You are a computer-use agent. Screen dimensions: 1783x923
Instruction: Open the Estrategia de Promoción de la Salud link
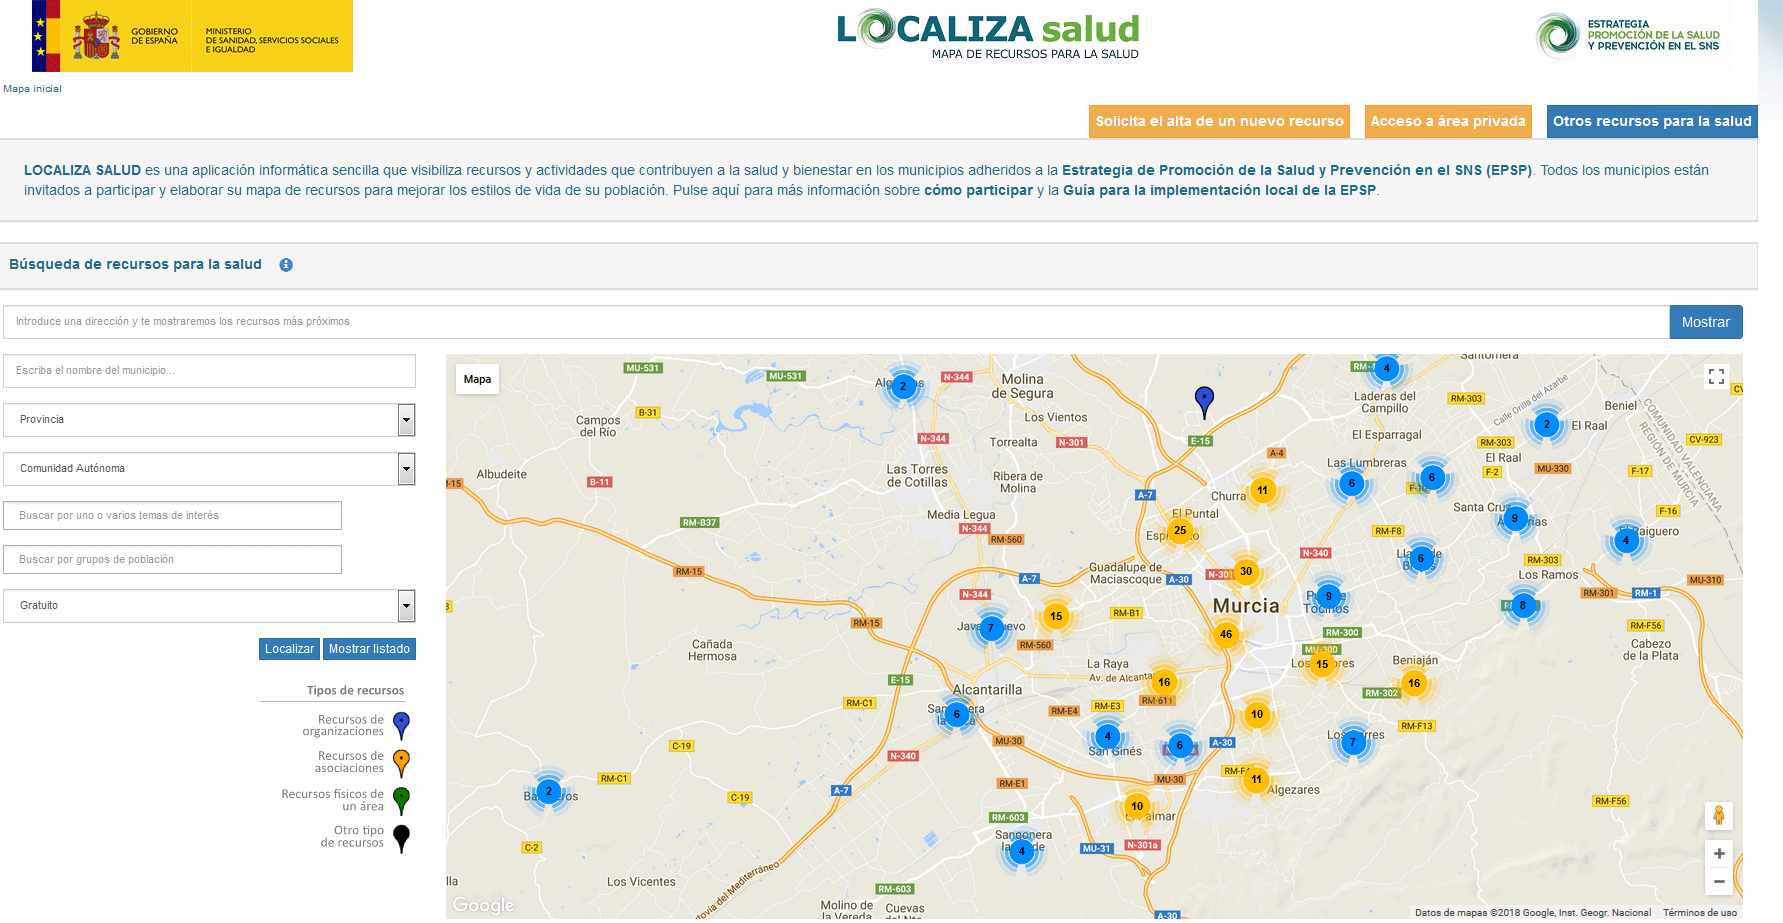pyautogui.click(x=1297, y=170)
